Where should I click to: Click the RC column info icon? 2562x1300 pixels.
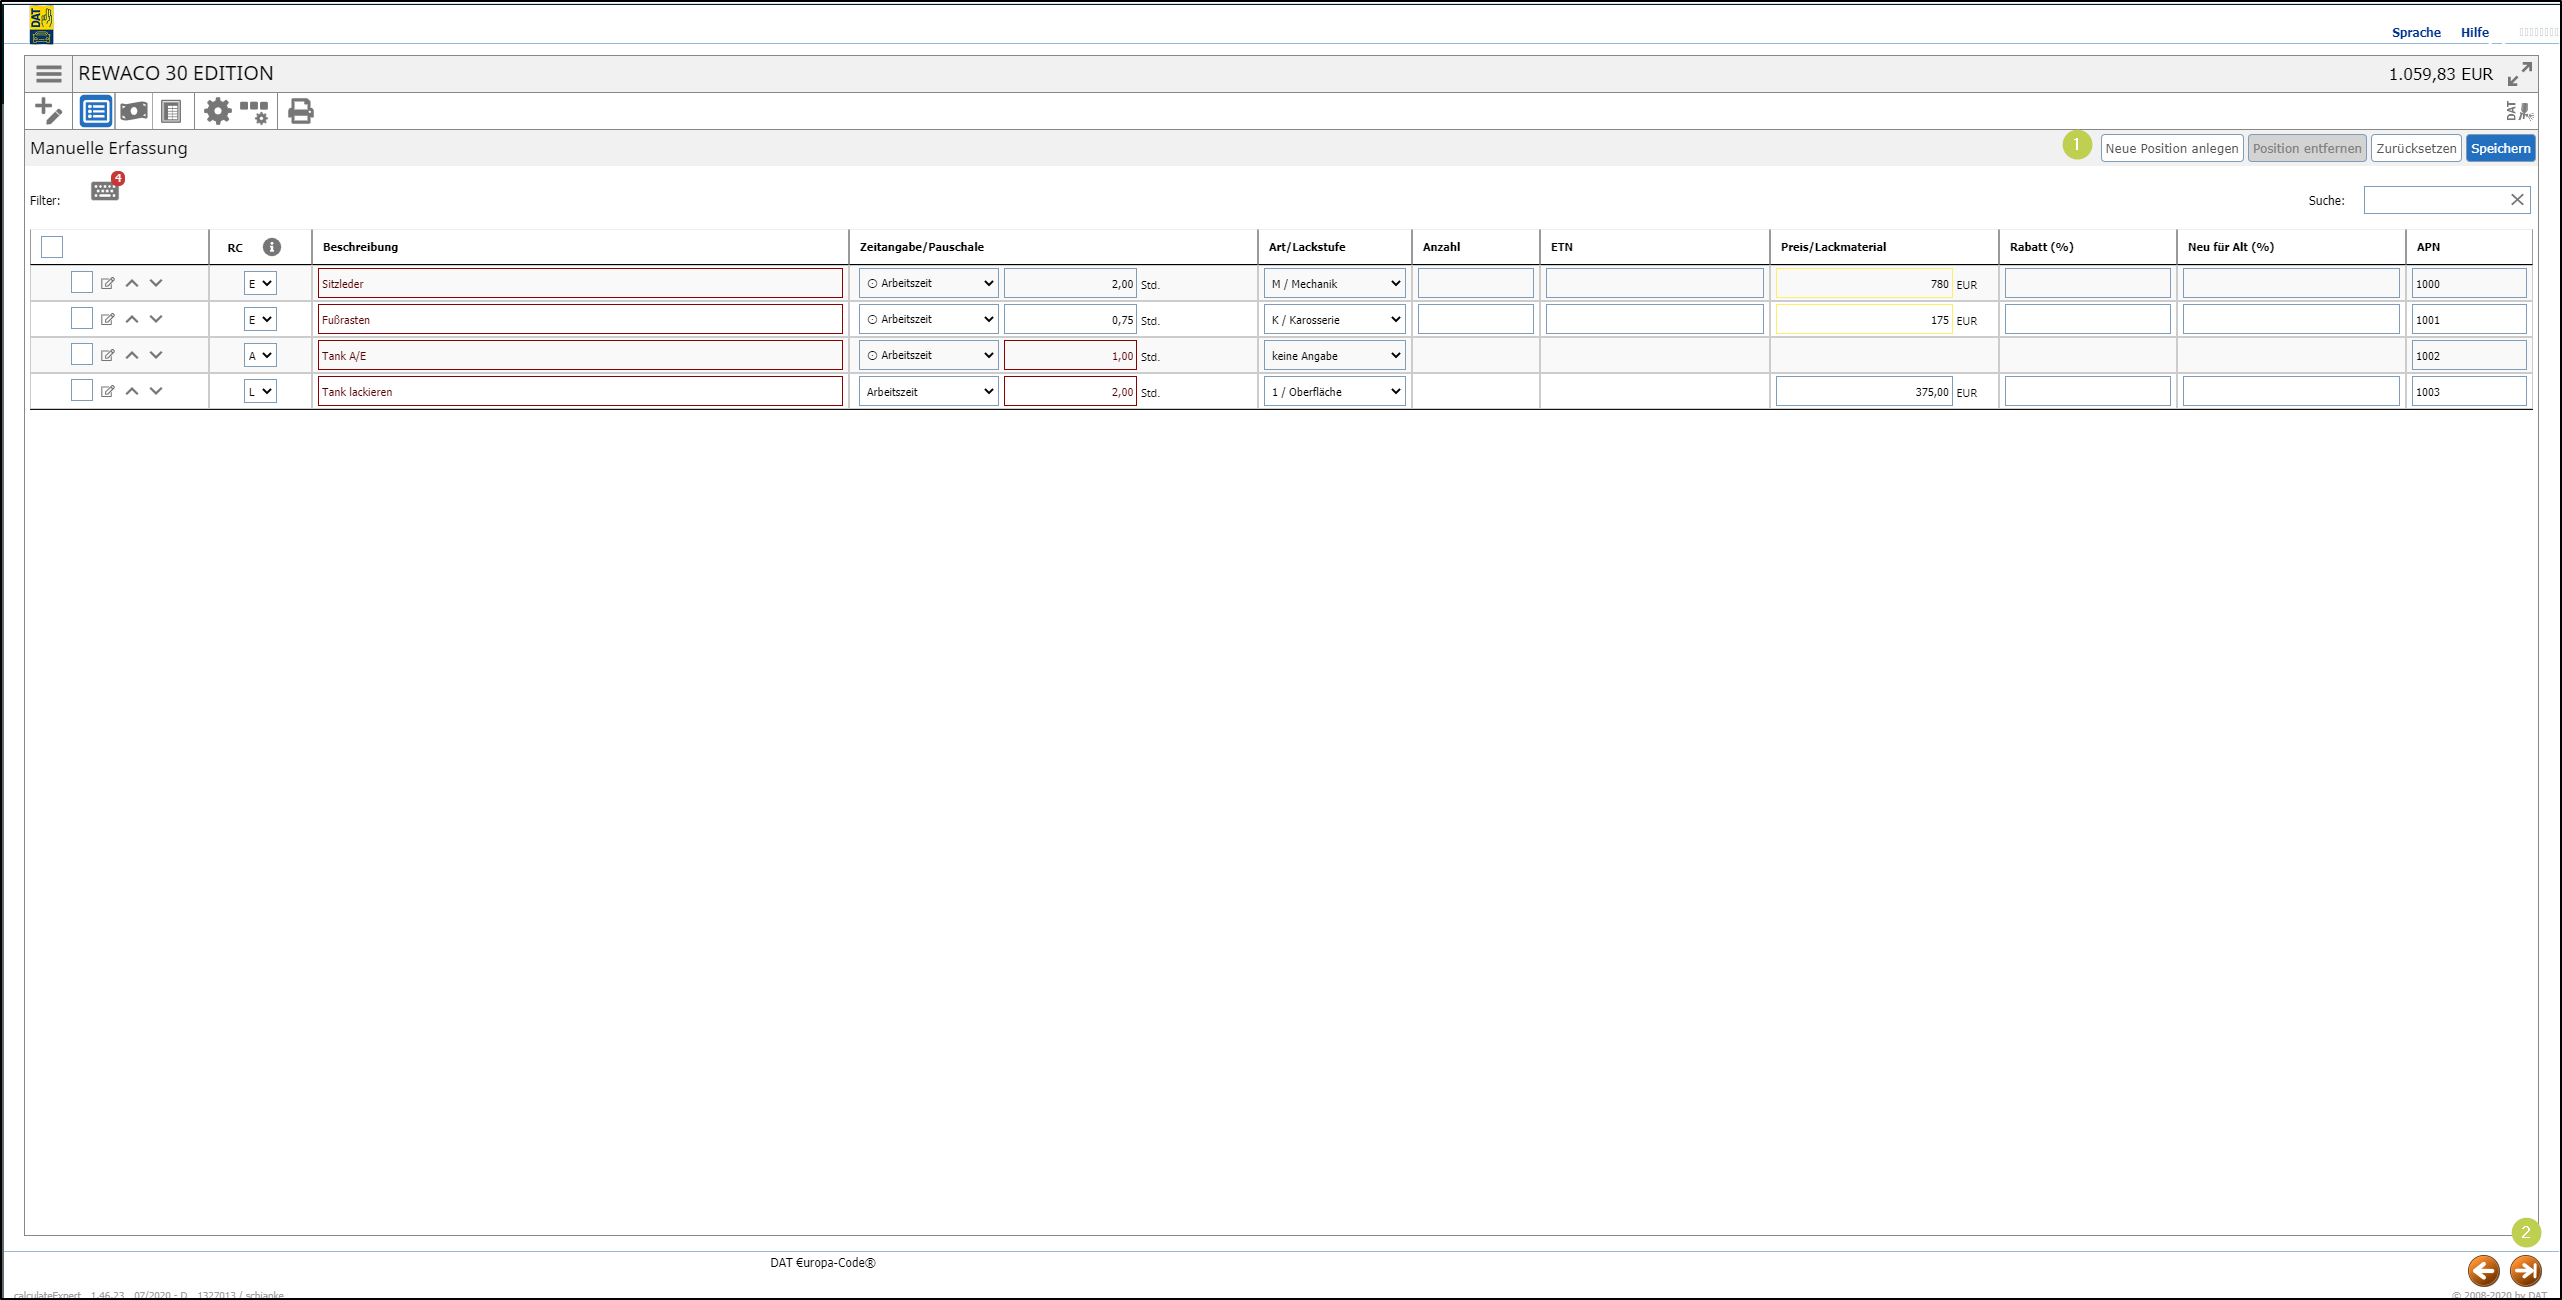pyautogui.click(x=271, y=247)
